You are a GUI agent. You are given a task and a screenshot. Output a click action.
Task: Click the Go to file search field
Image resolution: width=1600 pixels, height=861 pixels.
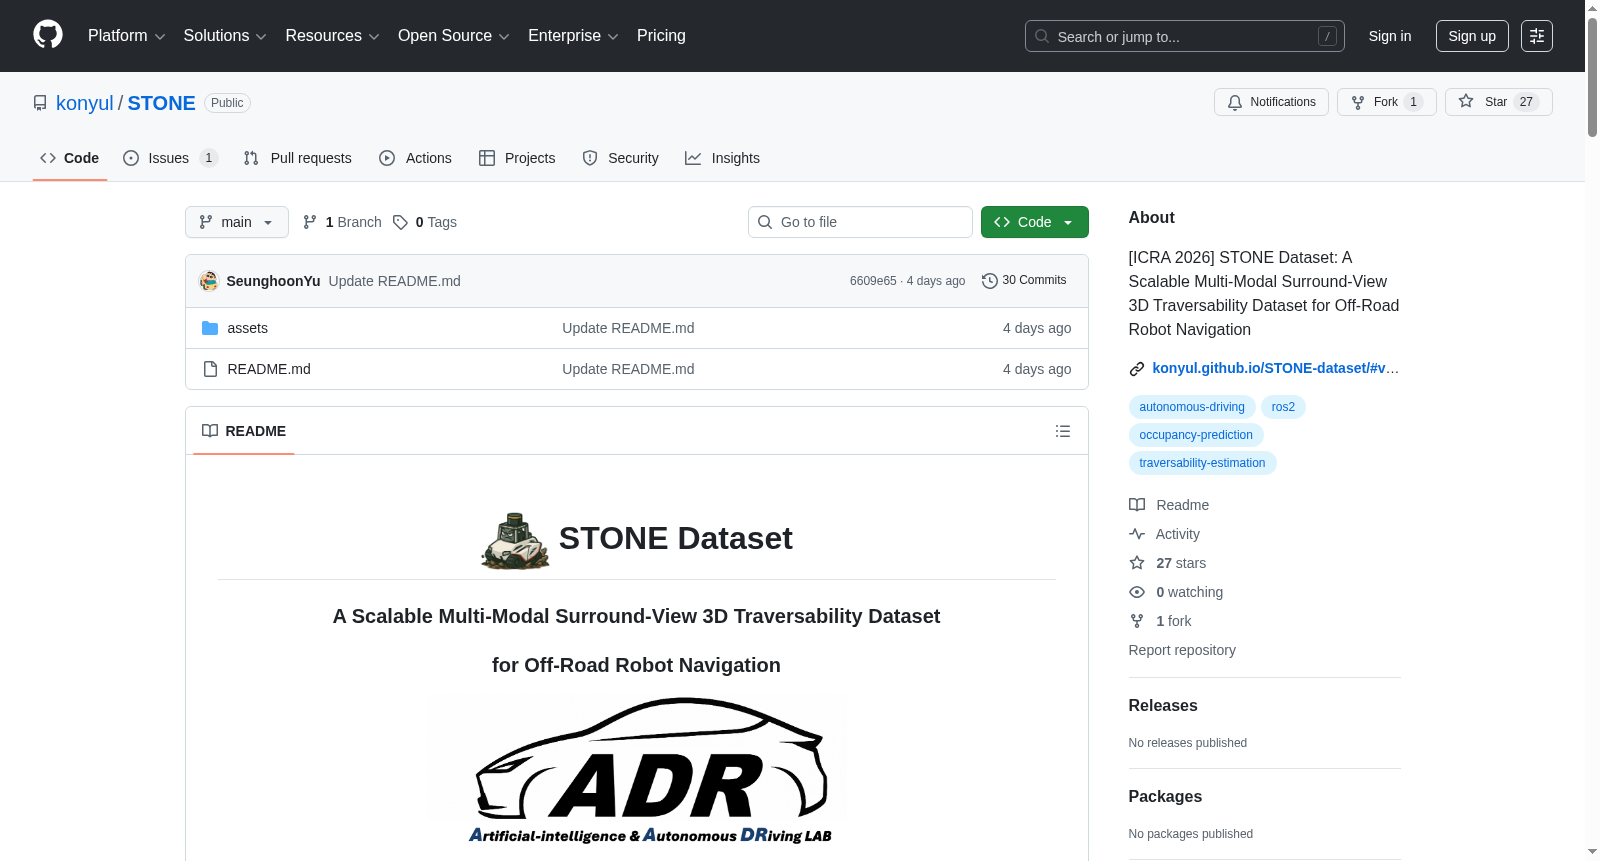click(860, 222)
